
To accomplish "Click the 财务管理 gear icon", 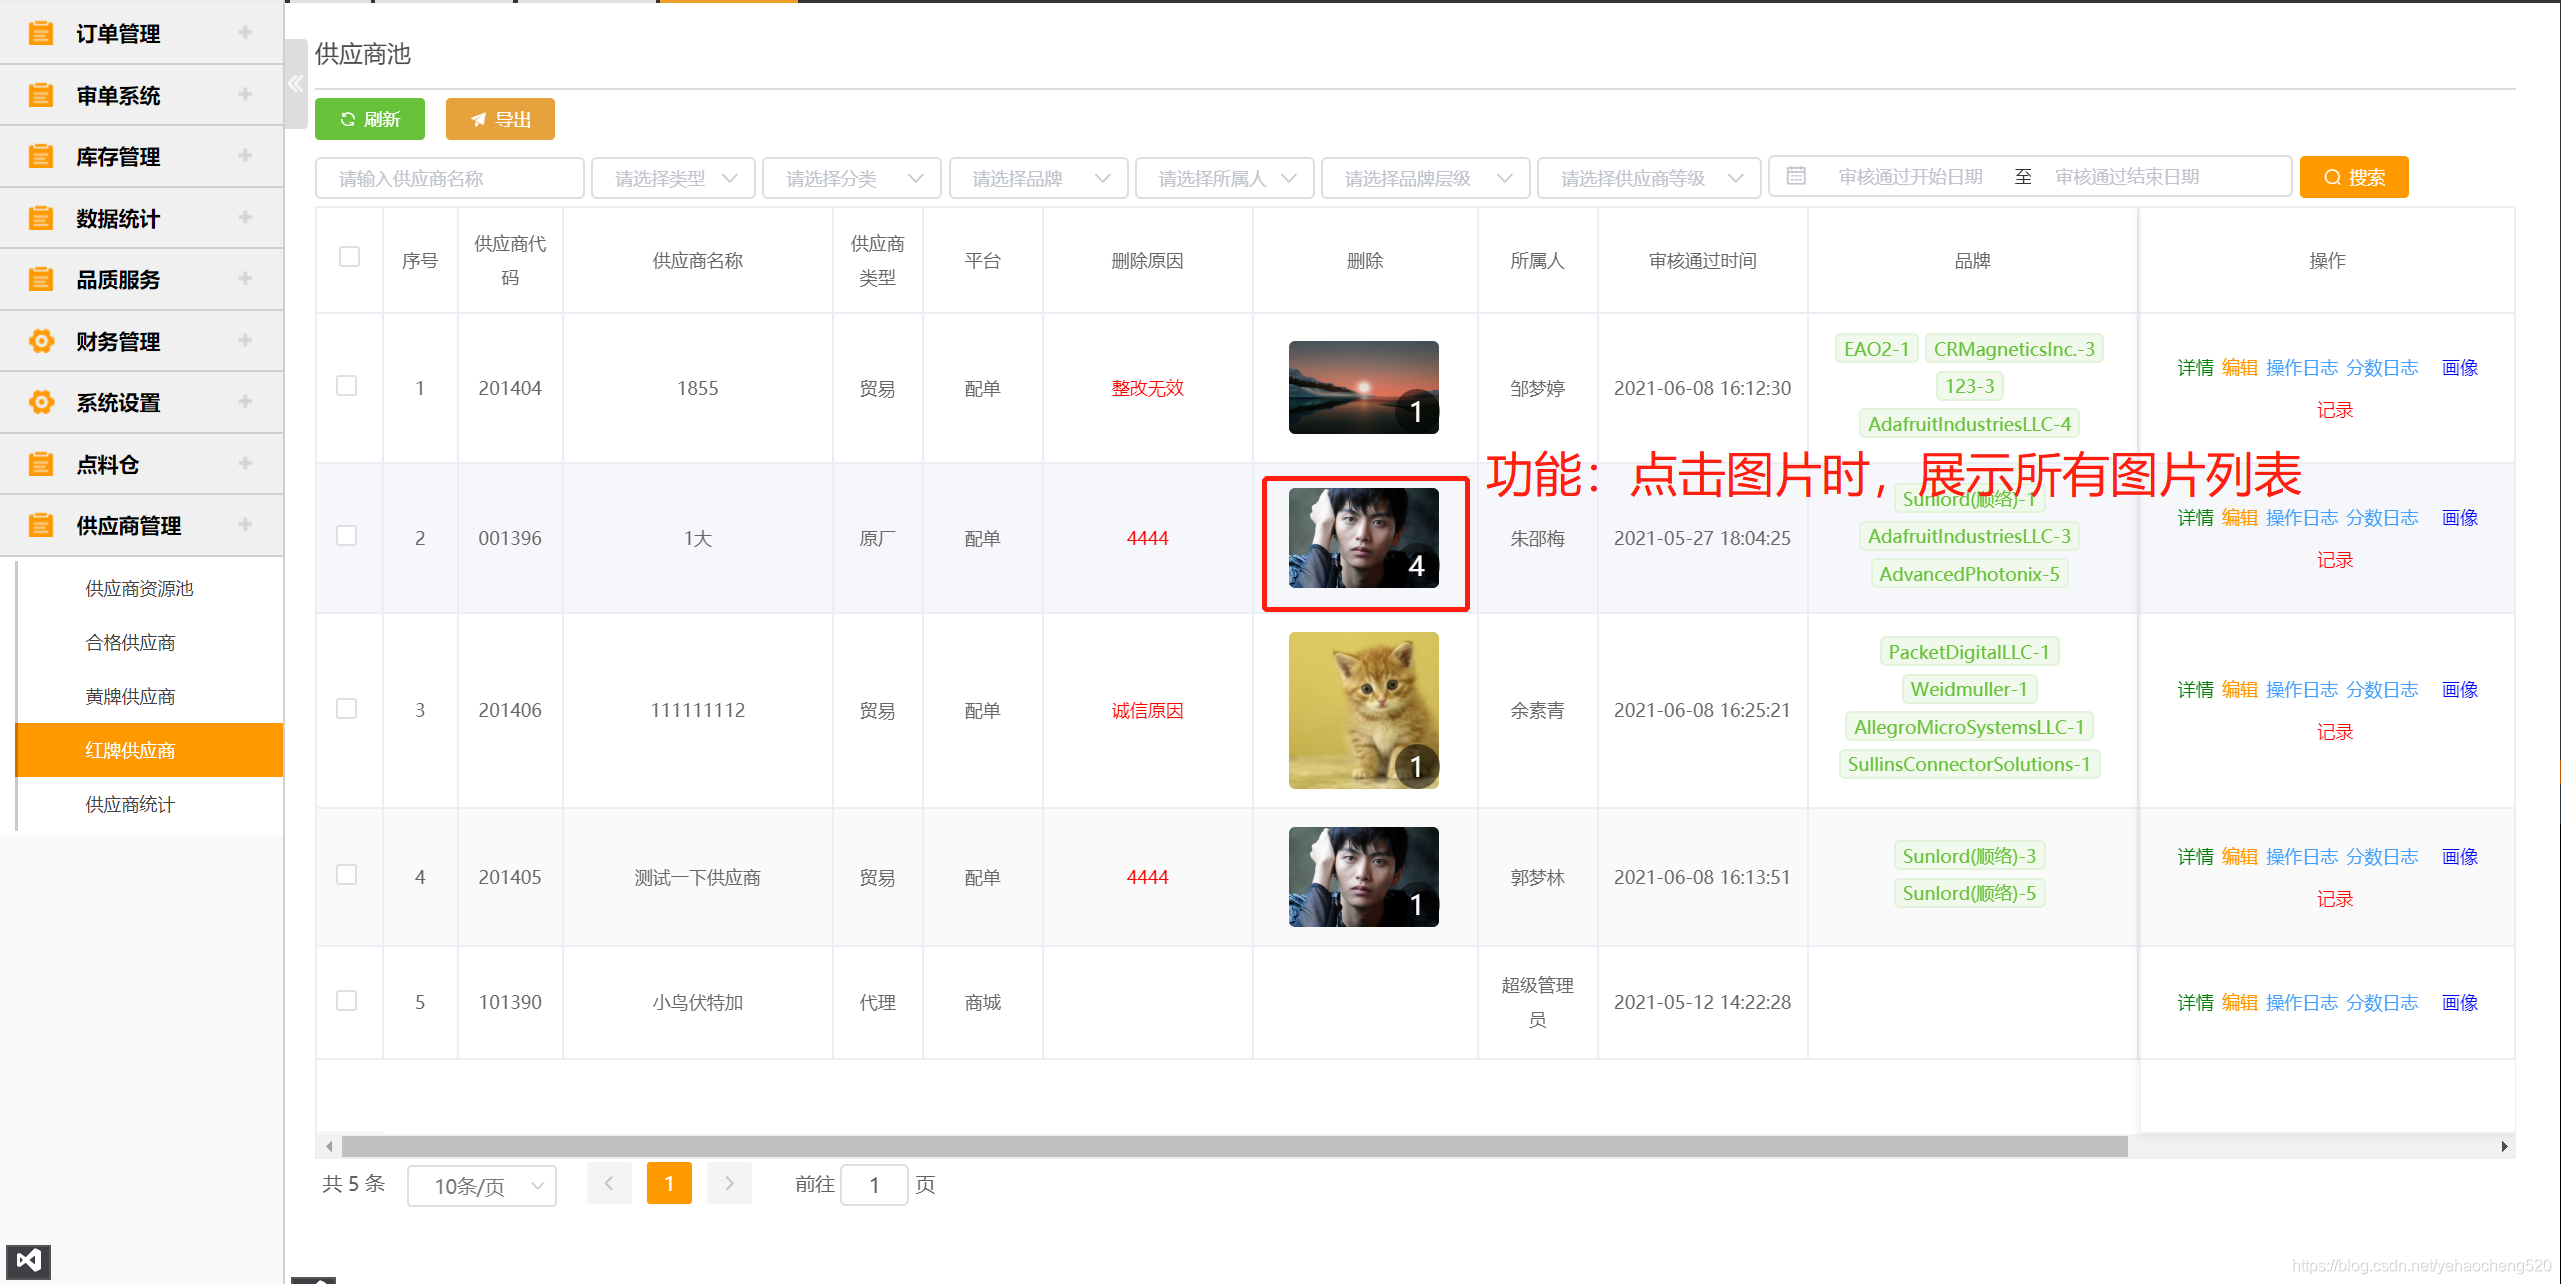I will pos(40,341).
